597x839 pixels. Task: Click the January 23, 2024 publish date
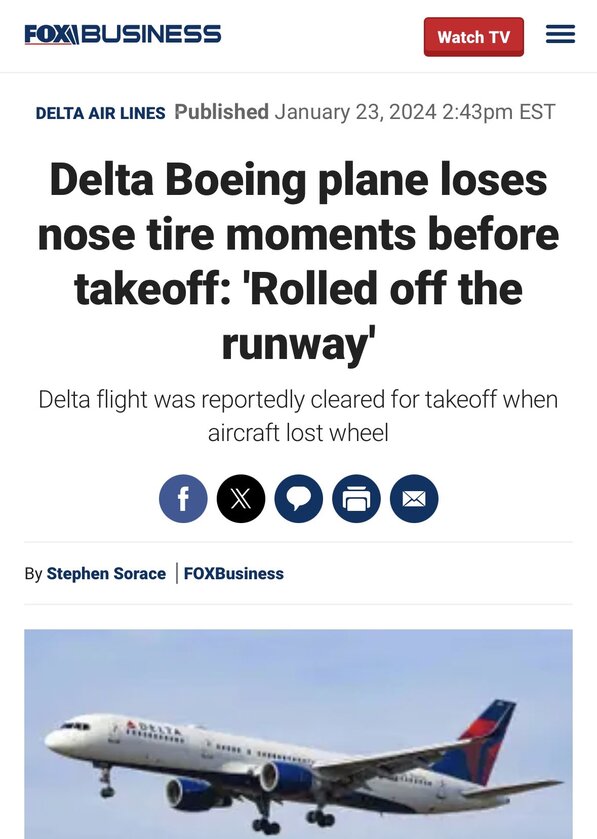(x=356, y=112)
